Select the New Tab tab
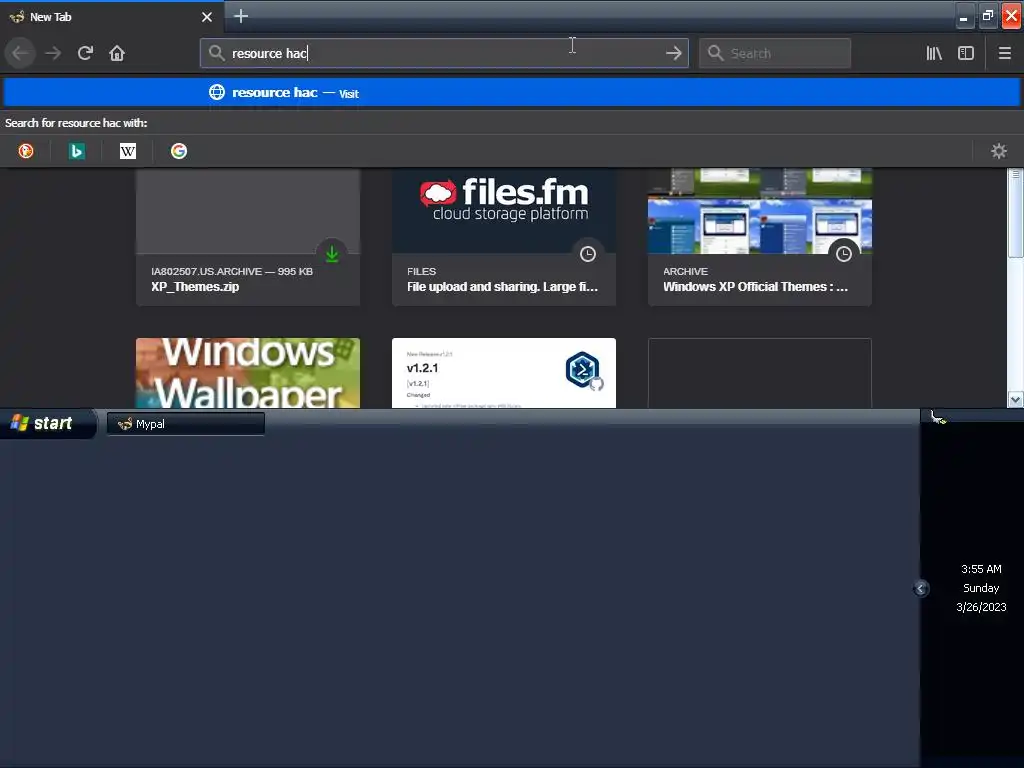 tap(111, 17)
